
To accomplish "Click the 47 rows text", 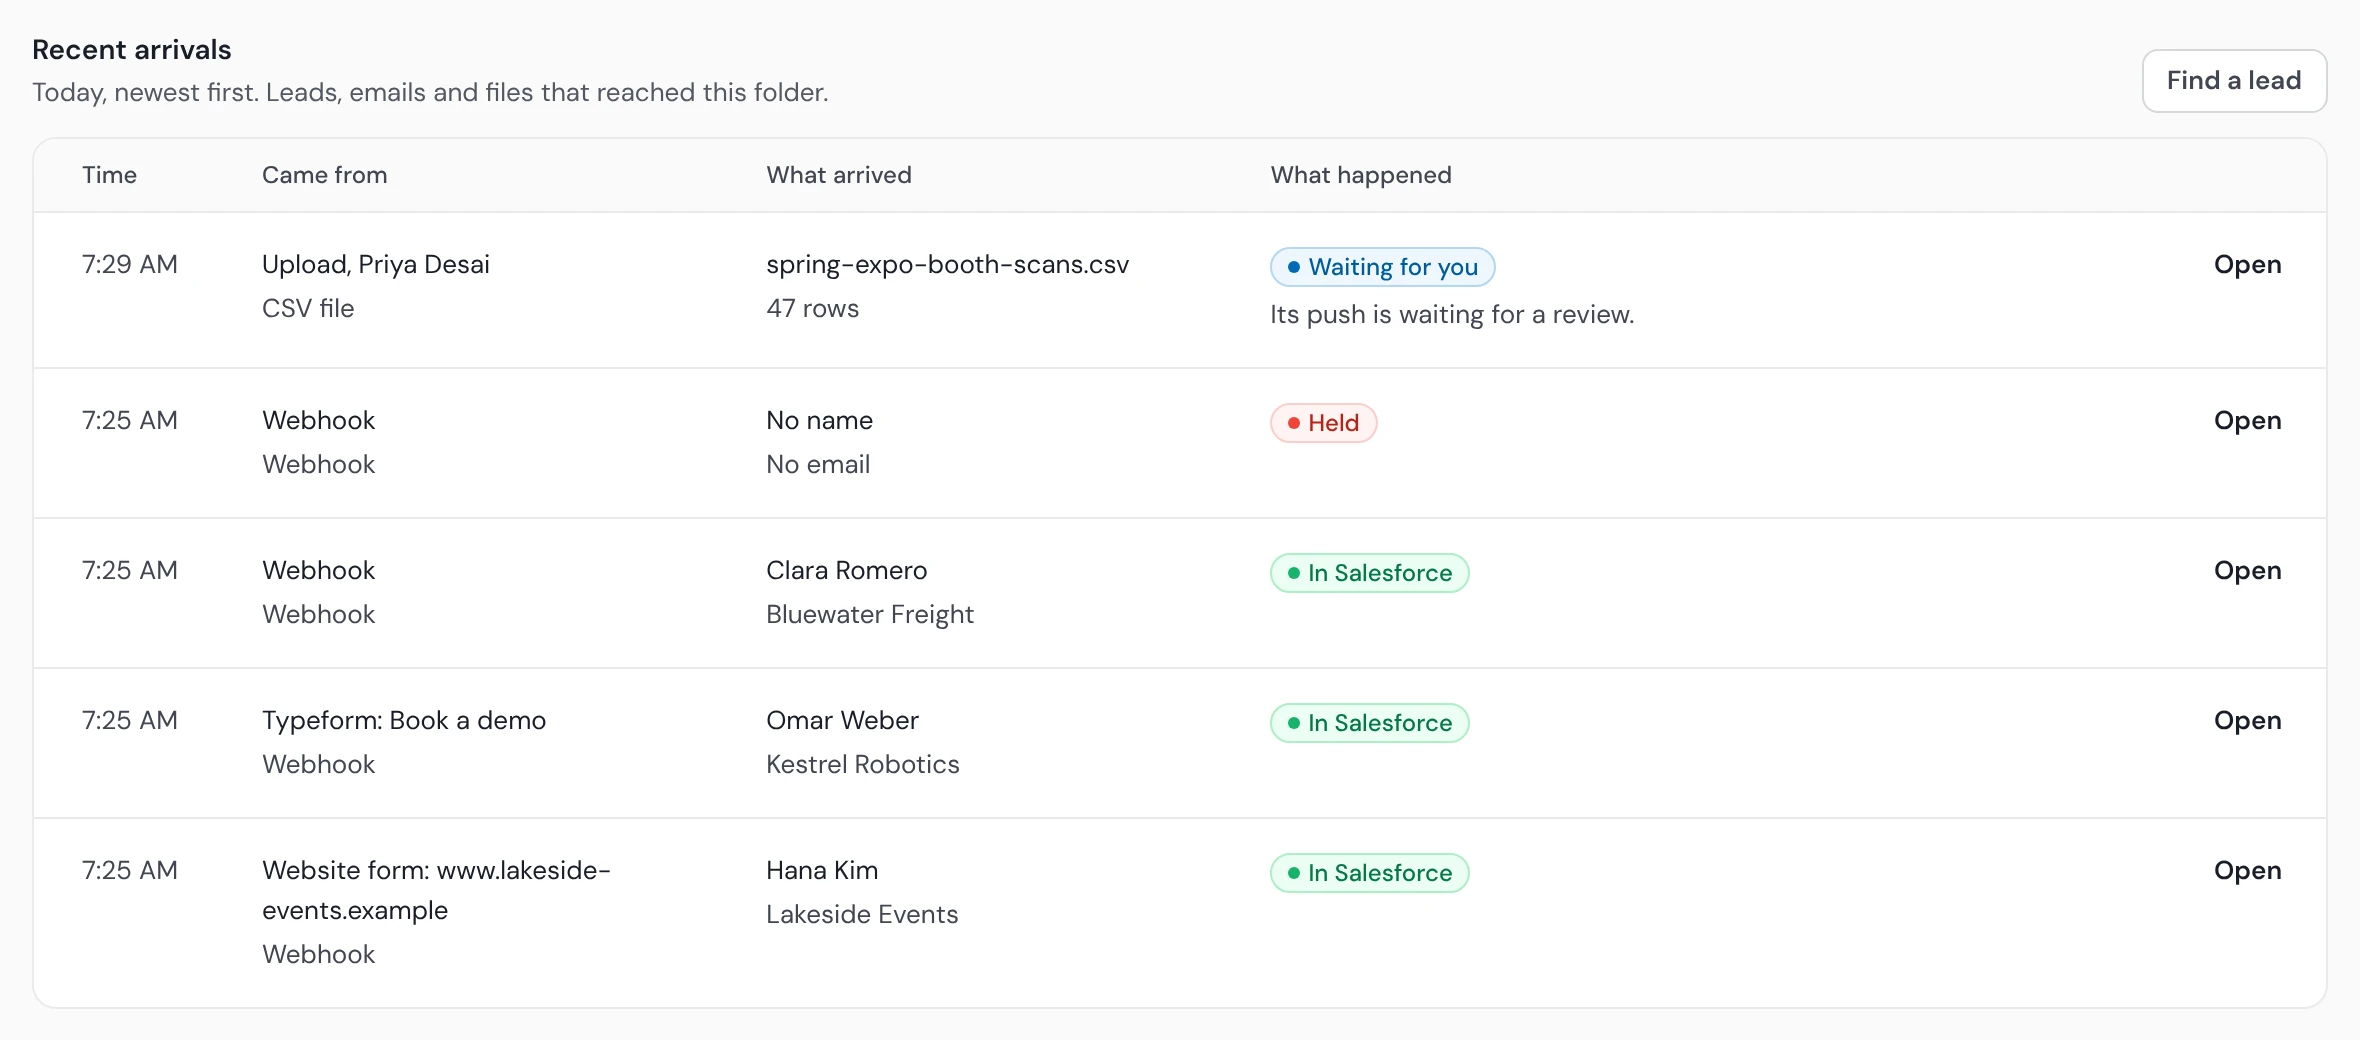I will coord(812,309).
